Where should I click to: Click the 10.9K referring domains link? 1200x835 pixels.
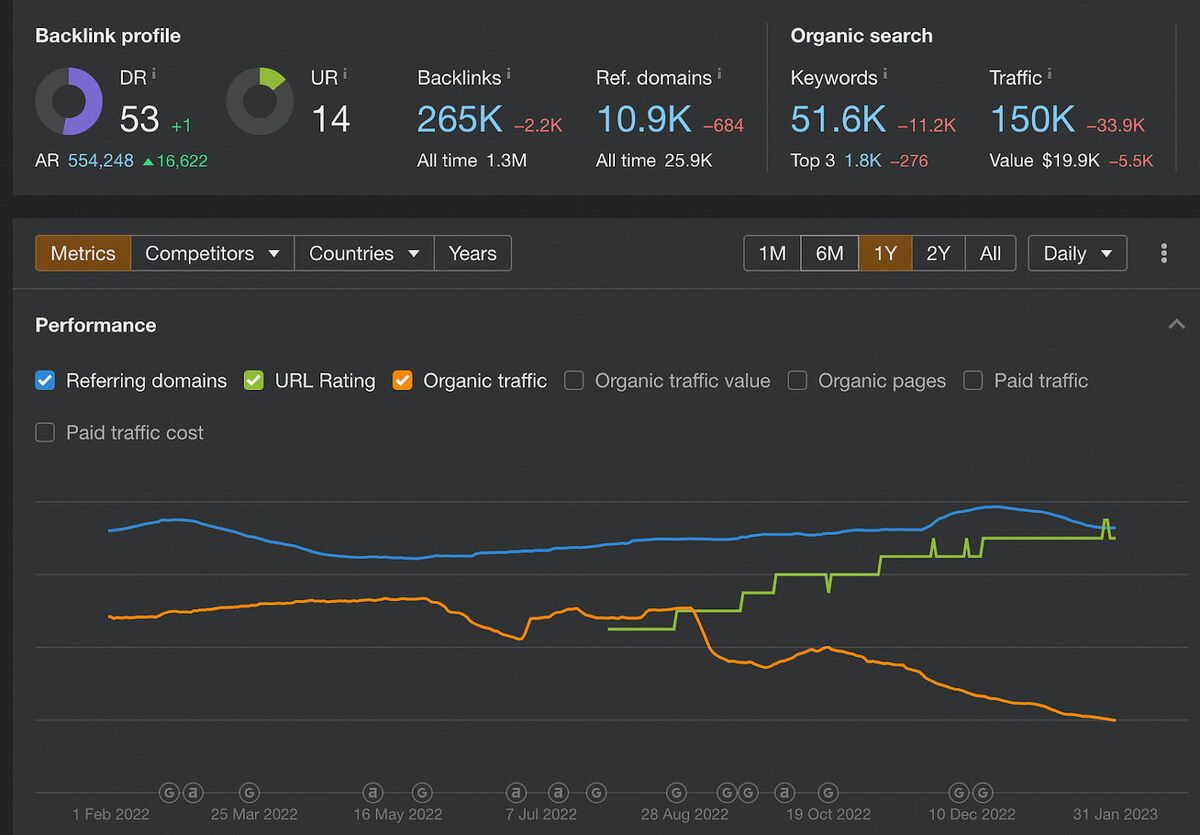point(644,119)
